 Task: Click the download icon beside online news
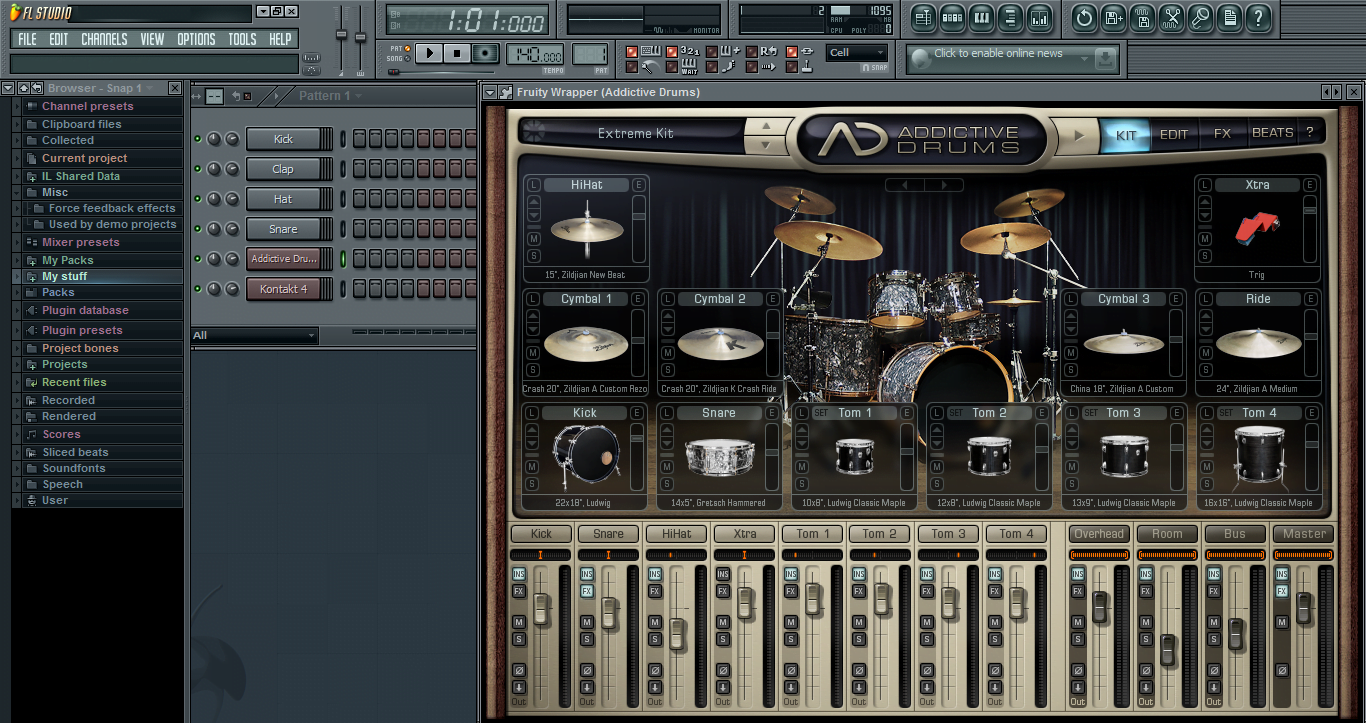click(1105, 59)
